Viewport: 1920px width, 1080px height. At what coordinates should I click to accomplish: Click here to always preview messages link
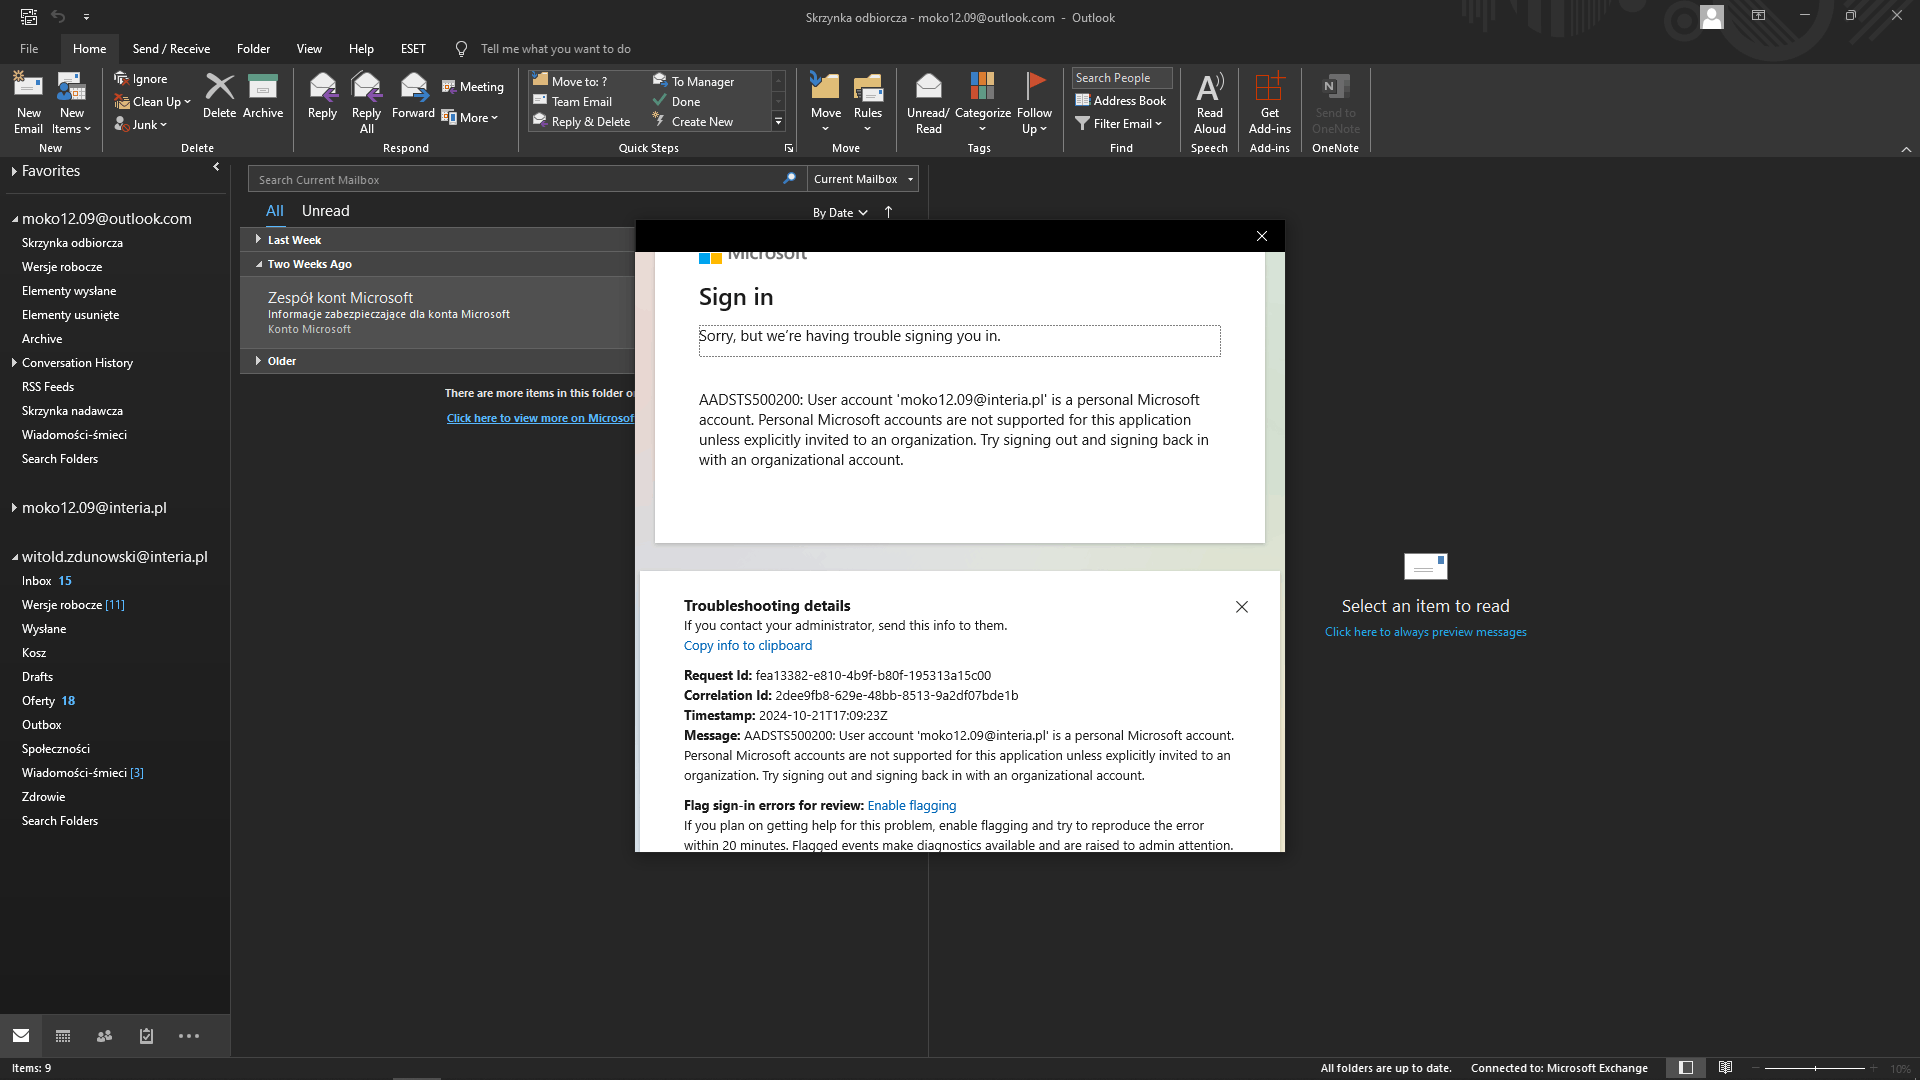point(1426,632)
